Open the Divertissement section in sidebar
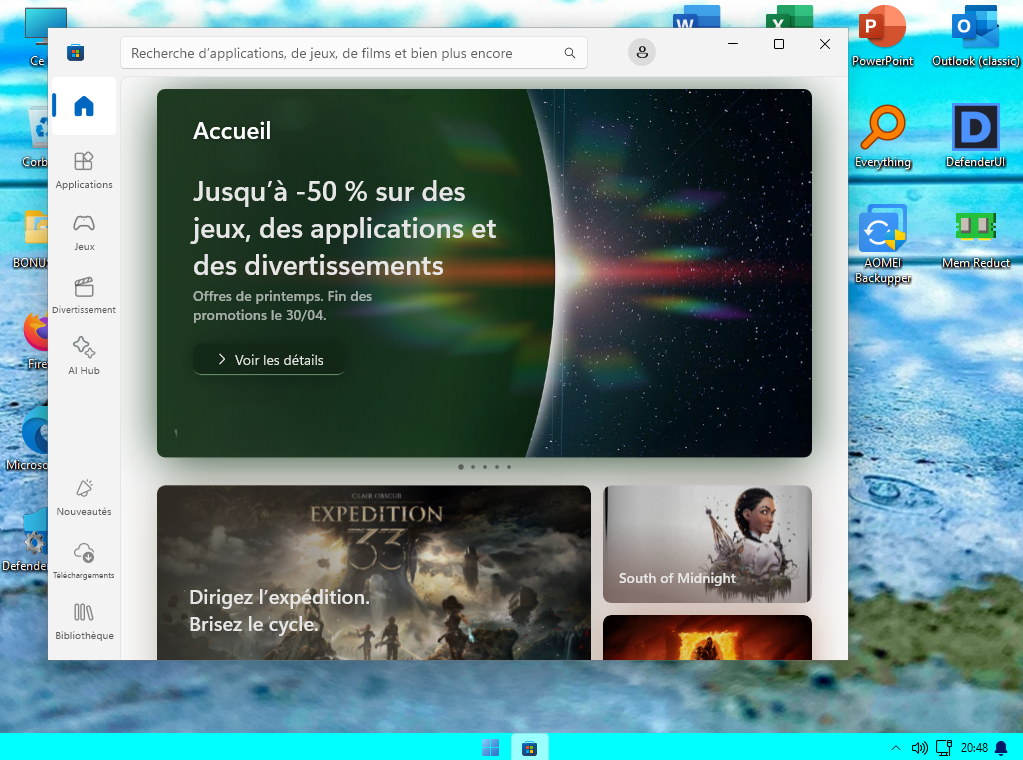Viewport: 1023px width, 760px height. click(x=84, y=295)
